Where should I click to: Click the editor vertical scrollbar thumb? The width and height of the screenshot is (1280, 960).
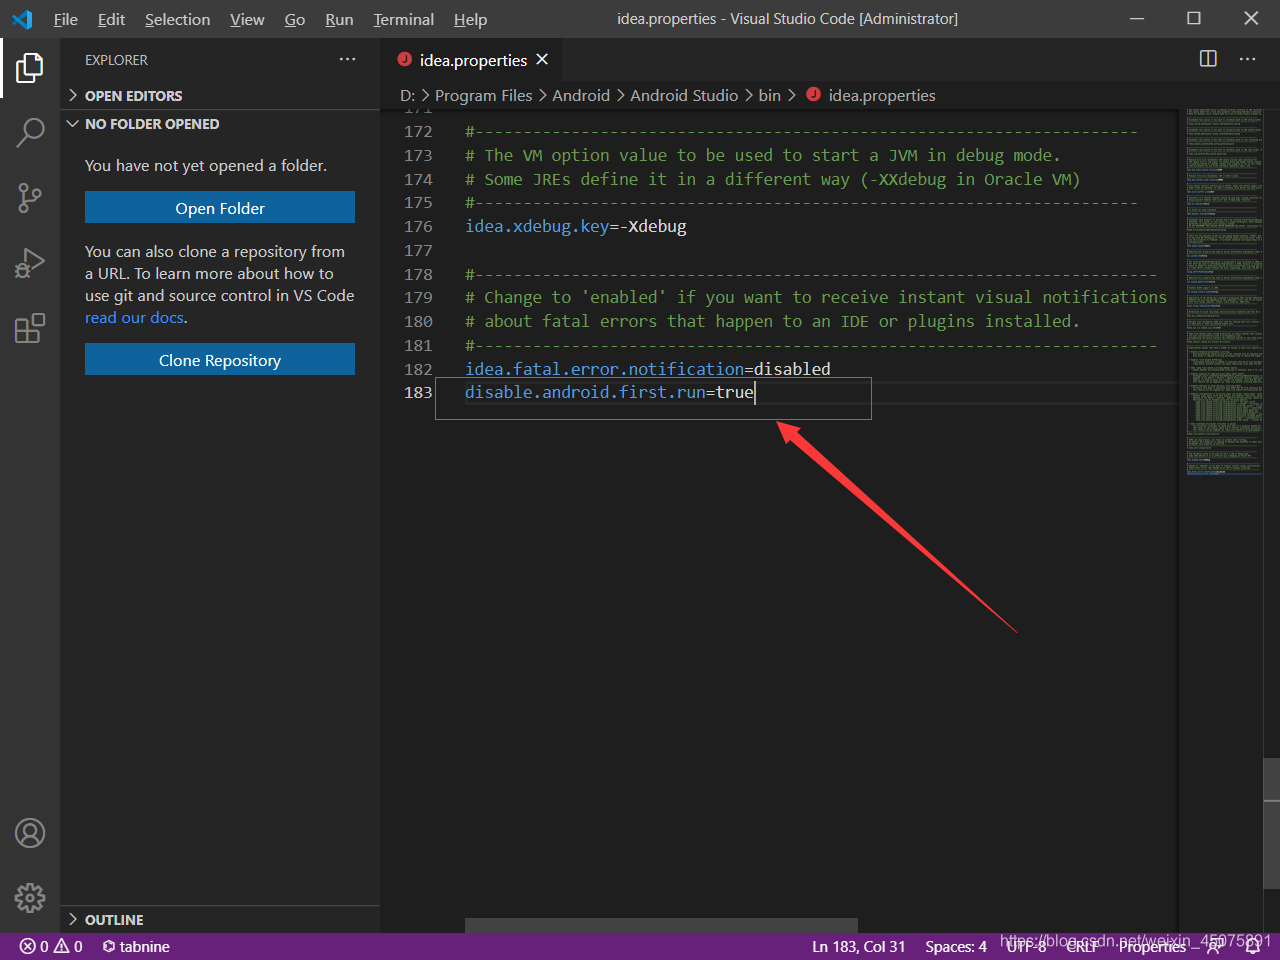coord(1272,823)
